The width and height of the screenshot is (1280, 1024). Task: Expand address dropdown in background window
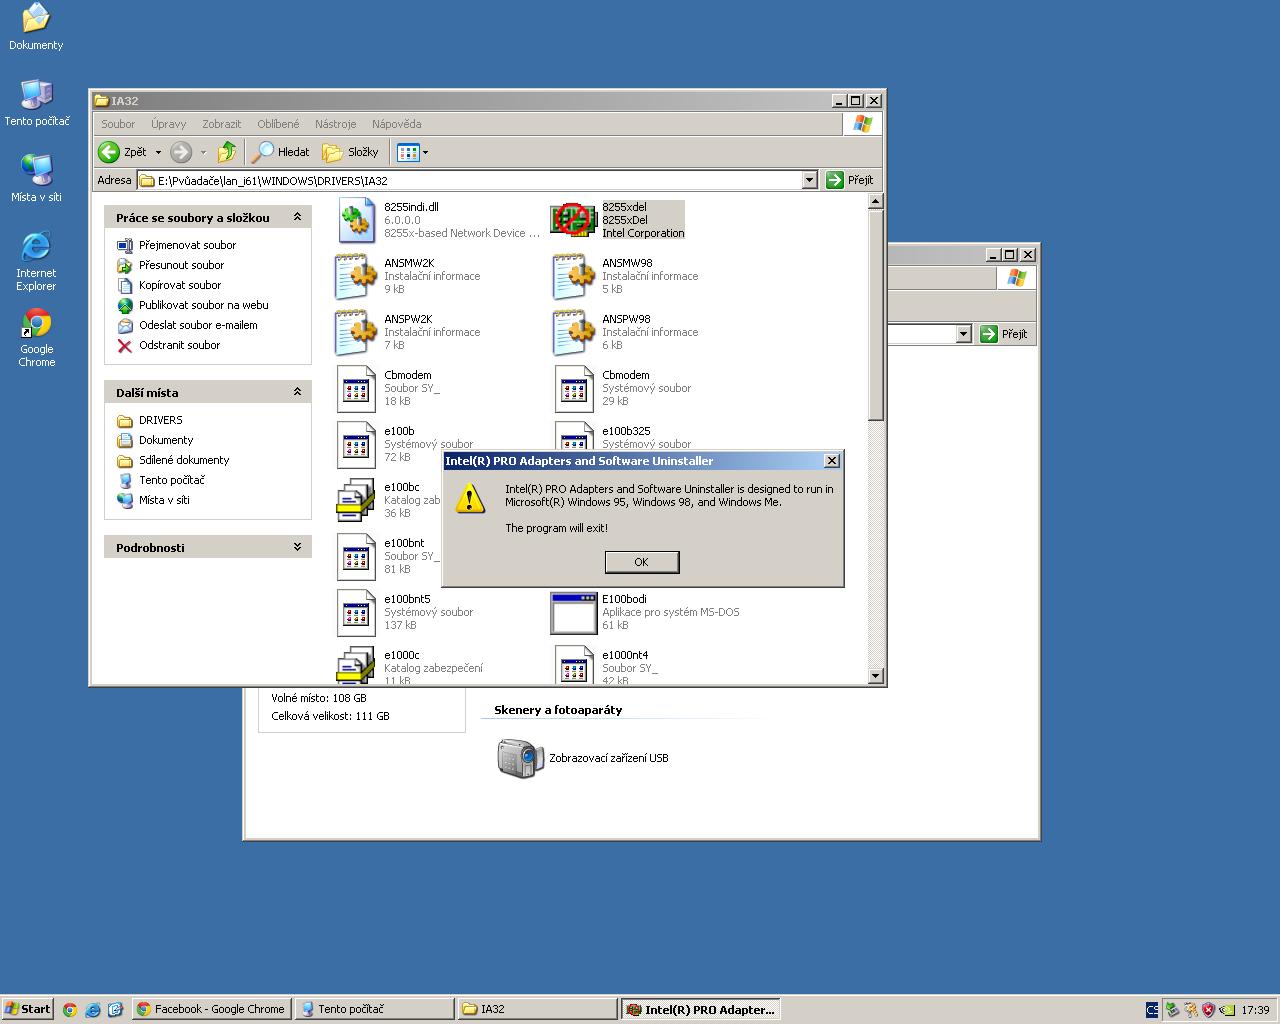click(x=964, y=334)
